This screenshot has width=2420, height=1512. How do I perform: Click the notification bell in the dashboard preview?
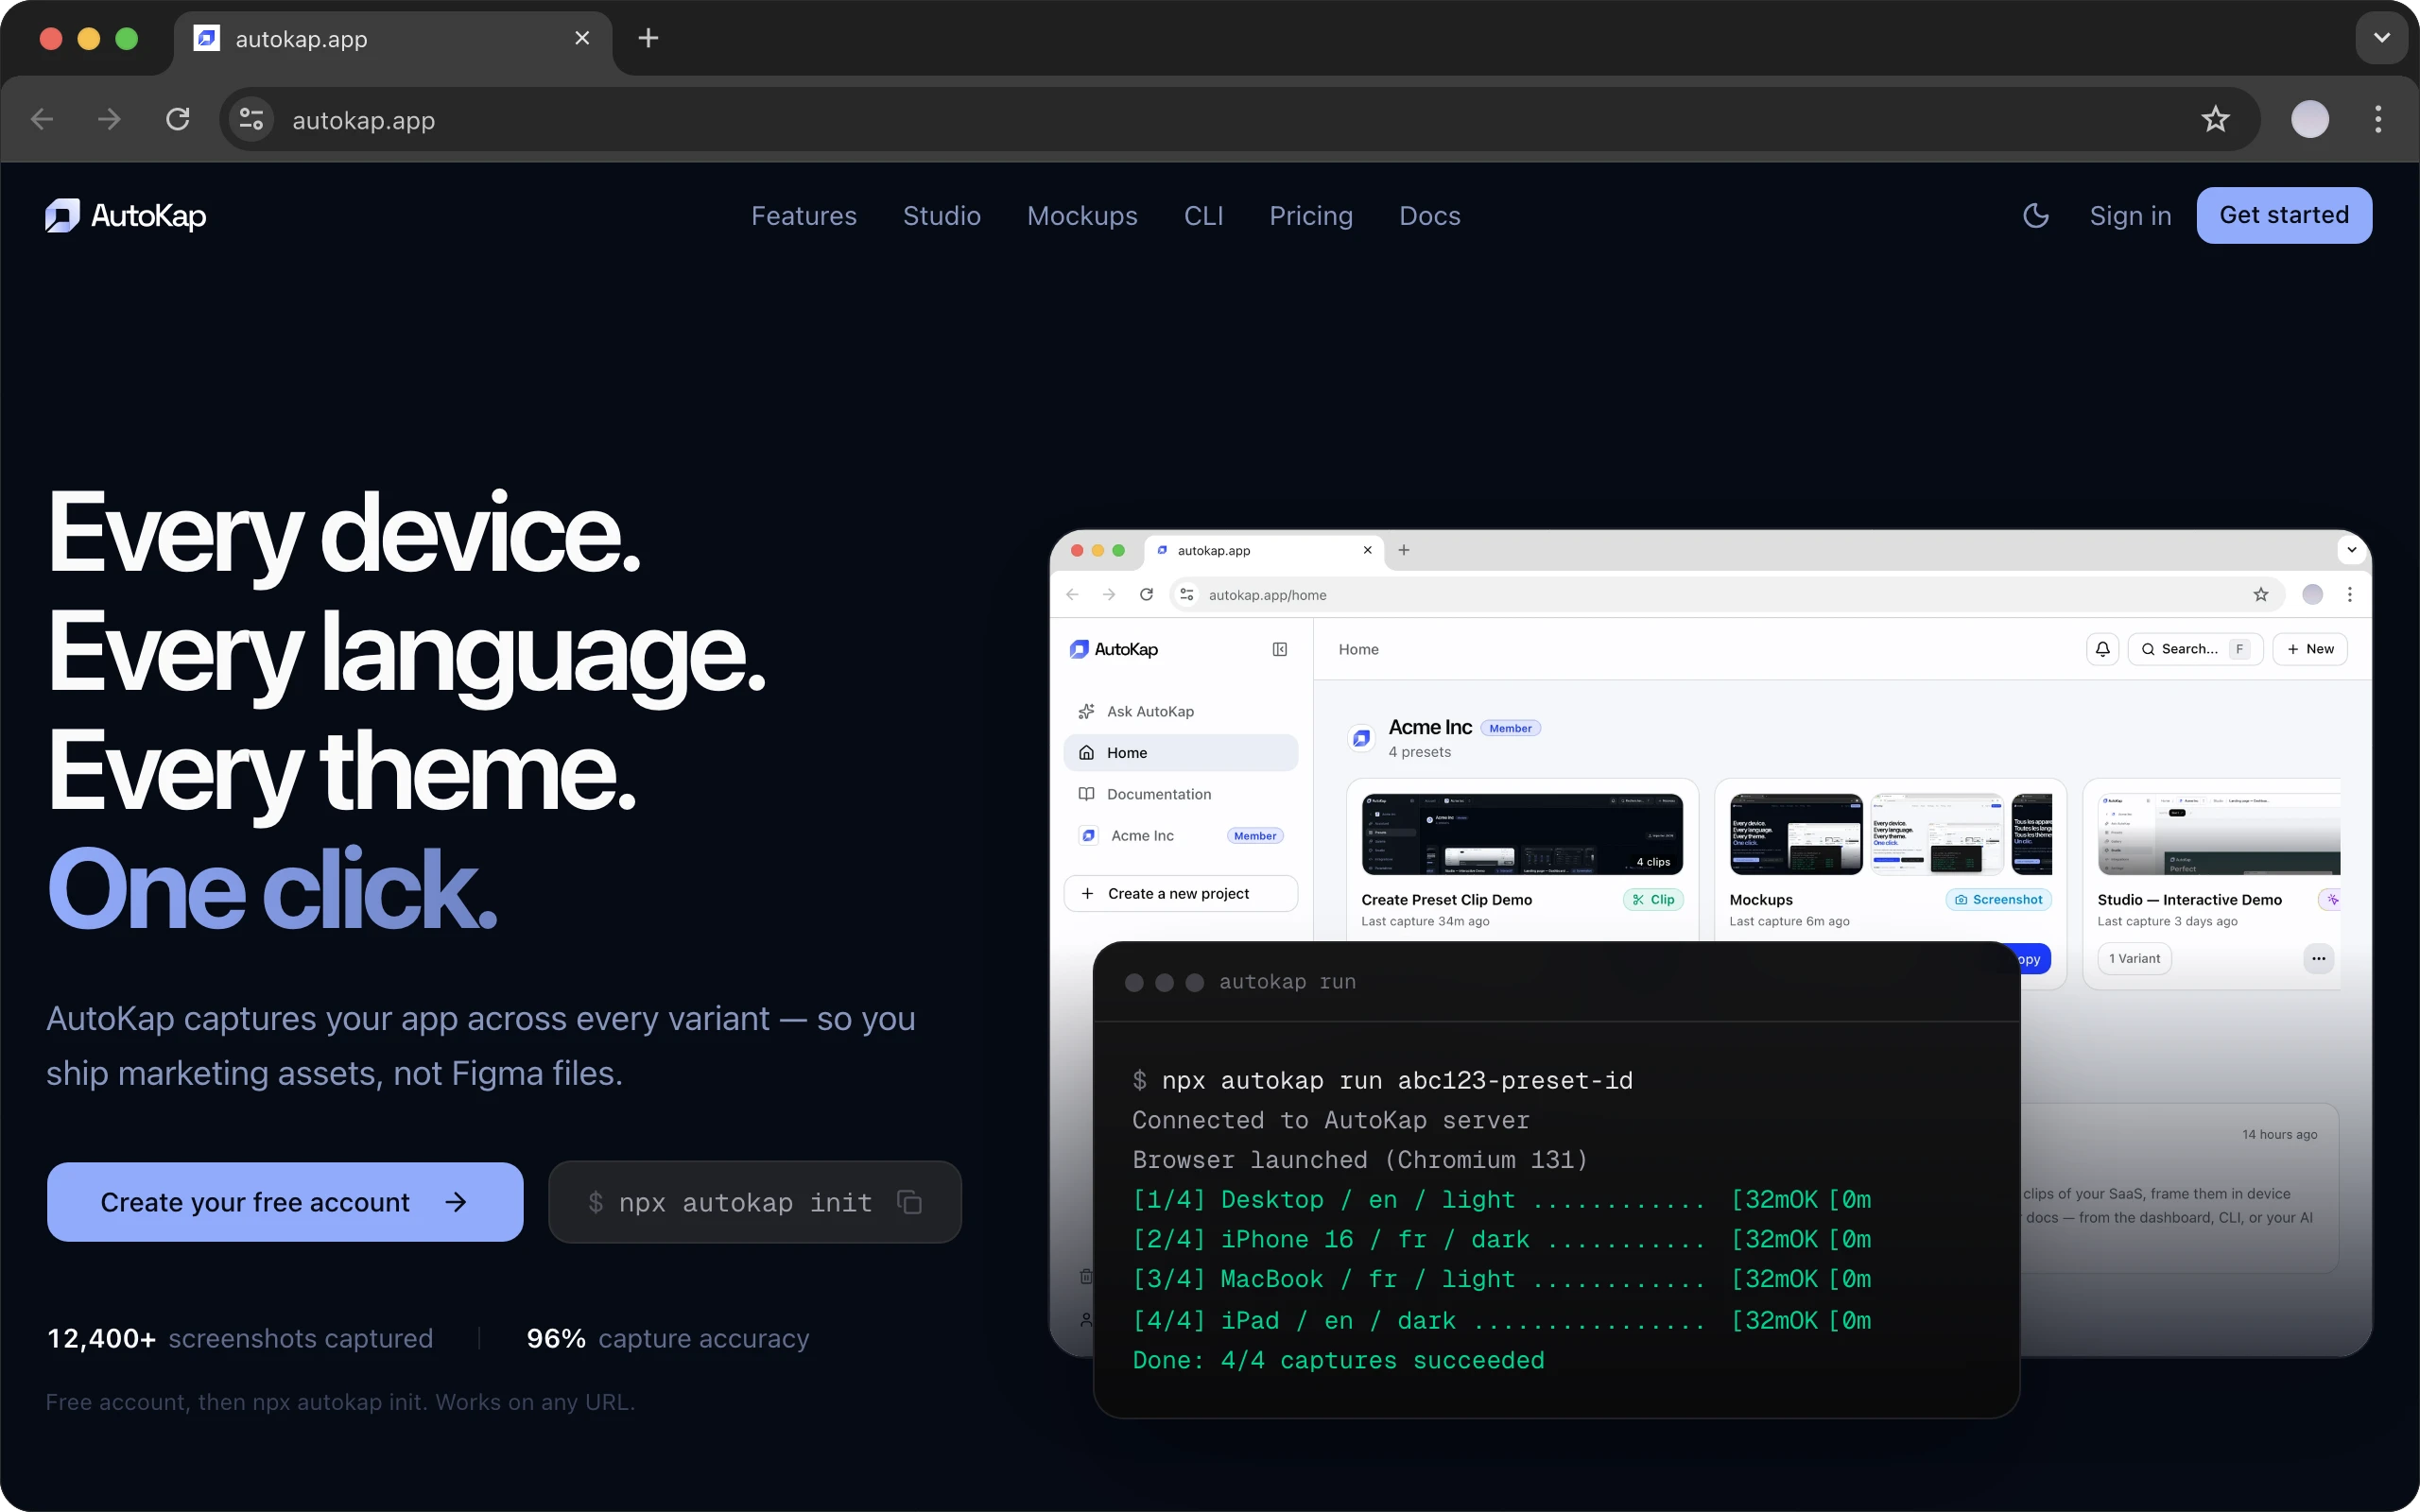click(x=2102, y=649)
